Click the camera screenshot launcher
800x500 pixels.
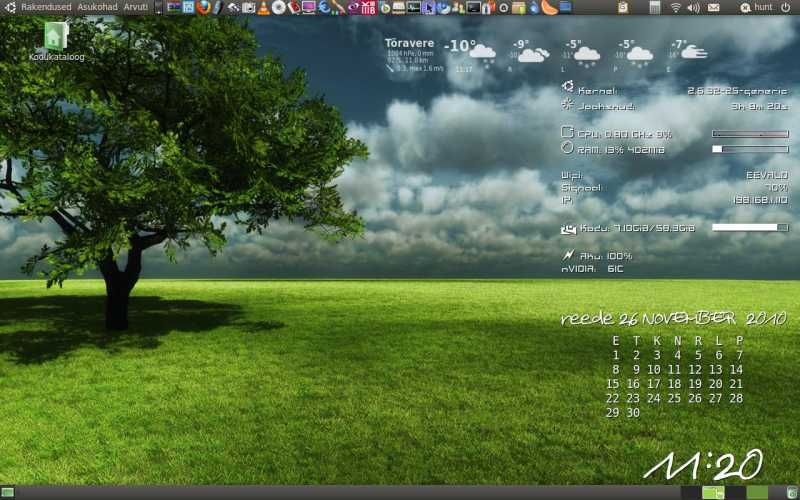point(248,7)
